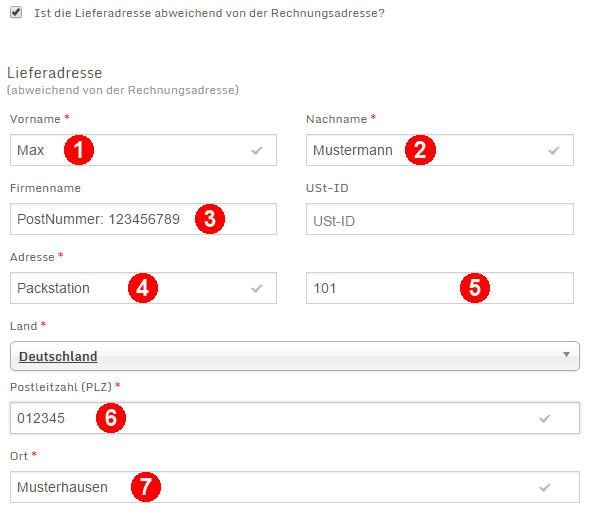The height and width of the screenshot is (516, 592).
Task: Click the checkmark in Postleitzahl field
Action: tap(545, 418)
